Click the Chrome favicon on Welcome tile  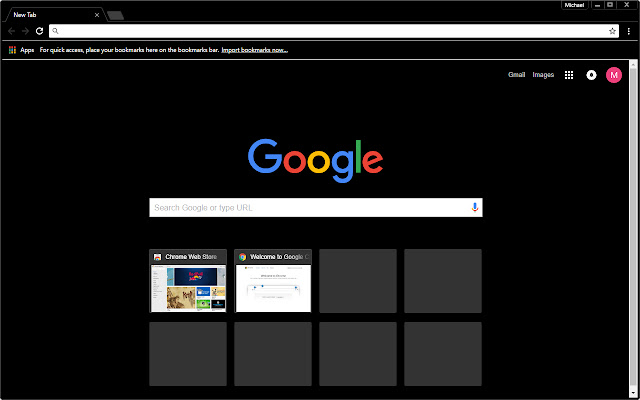click(x=242, y=257)
